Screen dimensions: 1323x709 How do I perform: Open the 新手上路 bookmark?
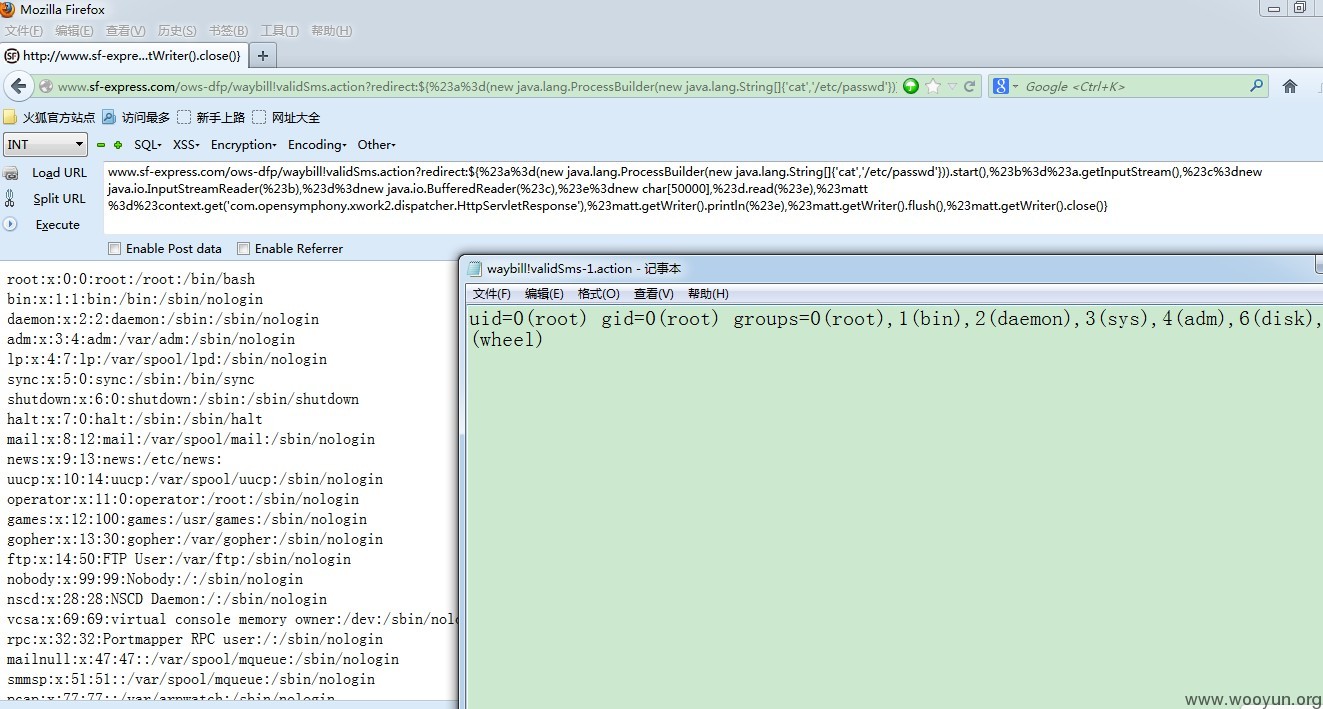click(x=211, y=117)
